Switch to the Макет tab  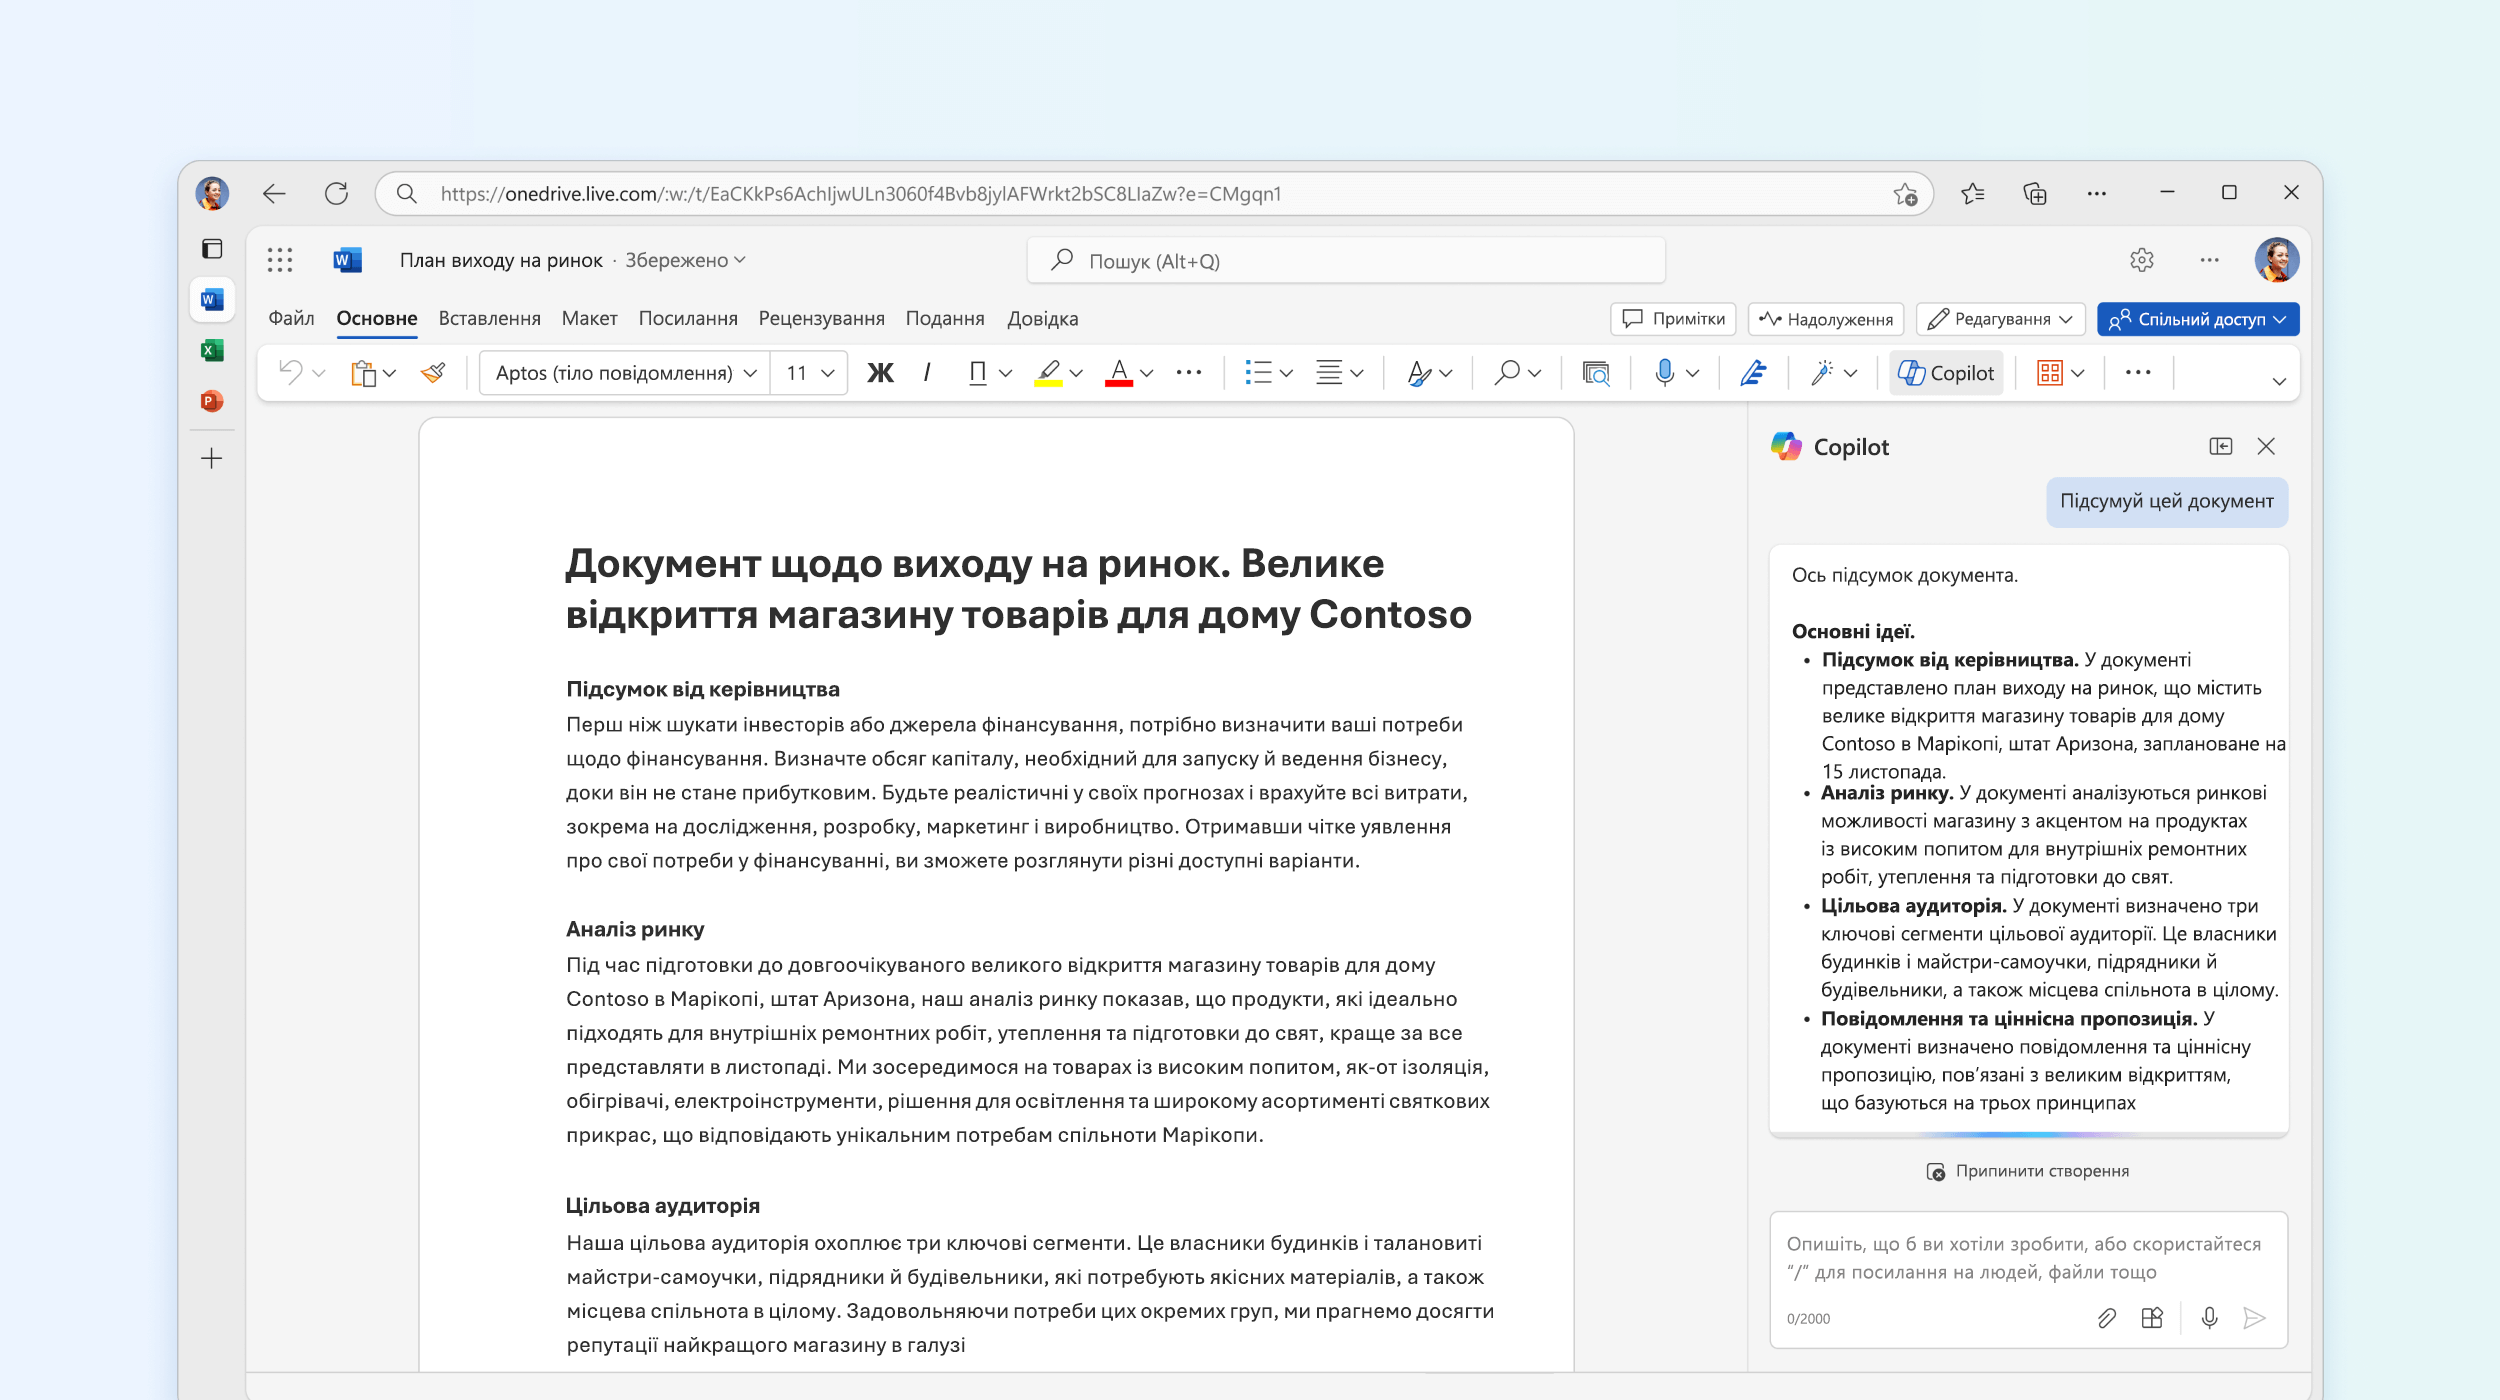pos(589,318)
